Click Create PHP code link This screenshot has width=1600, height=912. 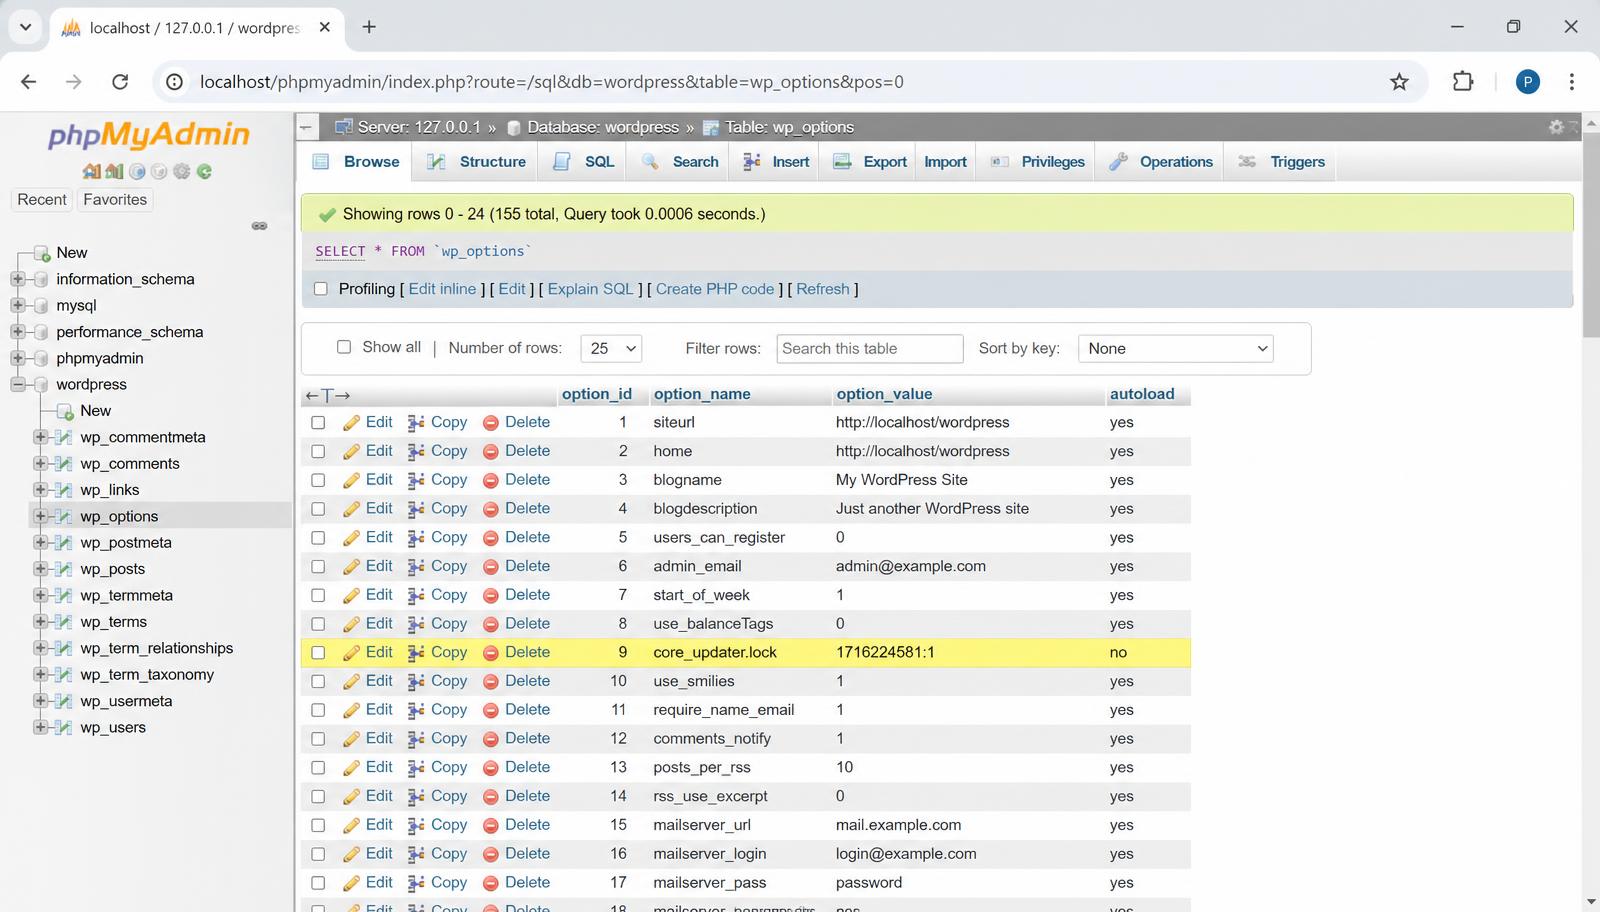click(x=715, y=289)
